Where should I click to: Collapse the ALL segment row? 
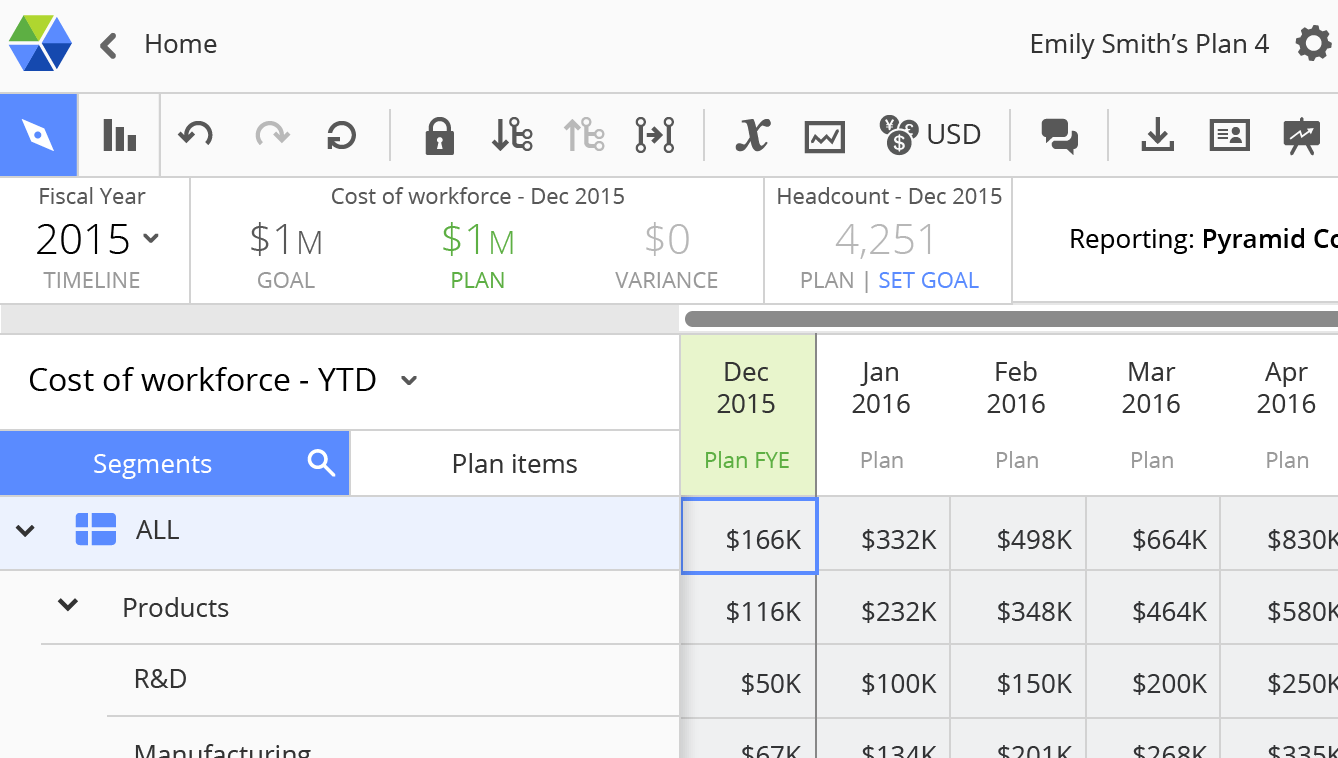(26, 530)
